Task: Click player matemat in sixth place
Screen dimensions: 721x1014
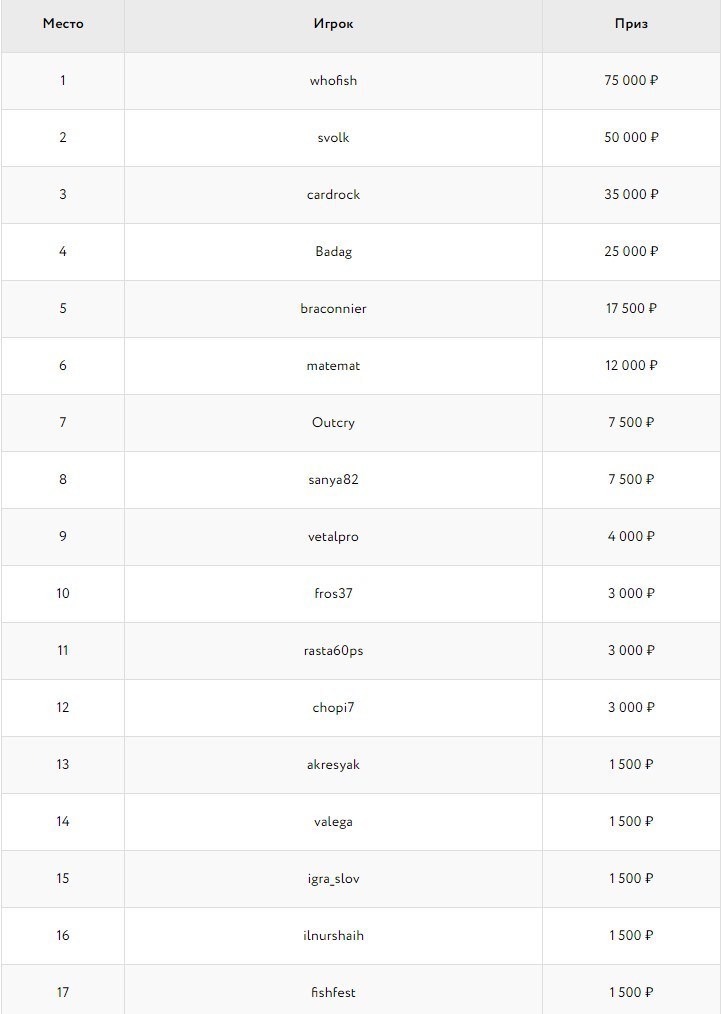Action: coord(333,366)
